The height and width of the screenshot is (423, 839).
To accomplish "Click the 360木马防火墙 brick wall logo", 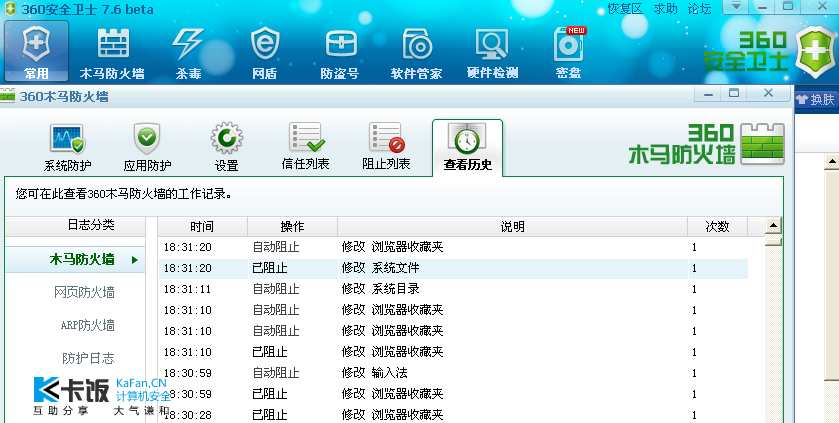I will pyautogui.click(x=762, y=143).
